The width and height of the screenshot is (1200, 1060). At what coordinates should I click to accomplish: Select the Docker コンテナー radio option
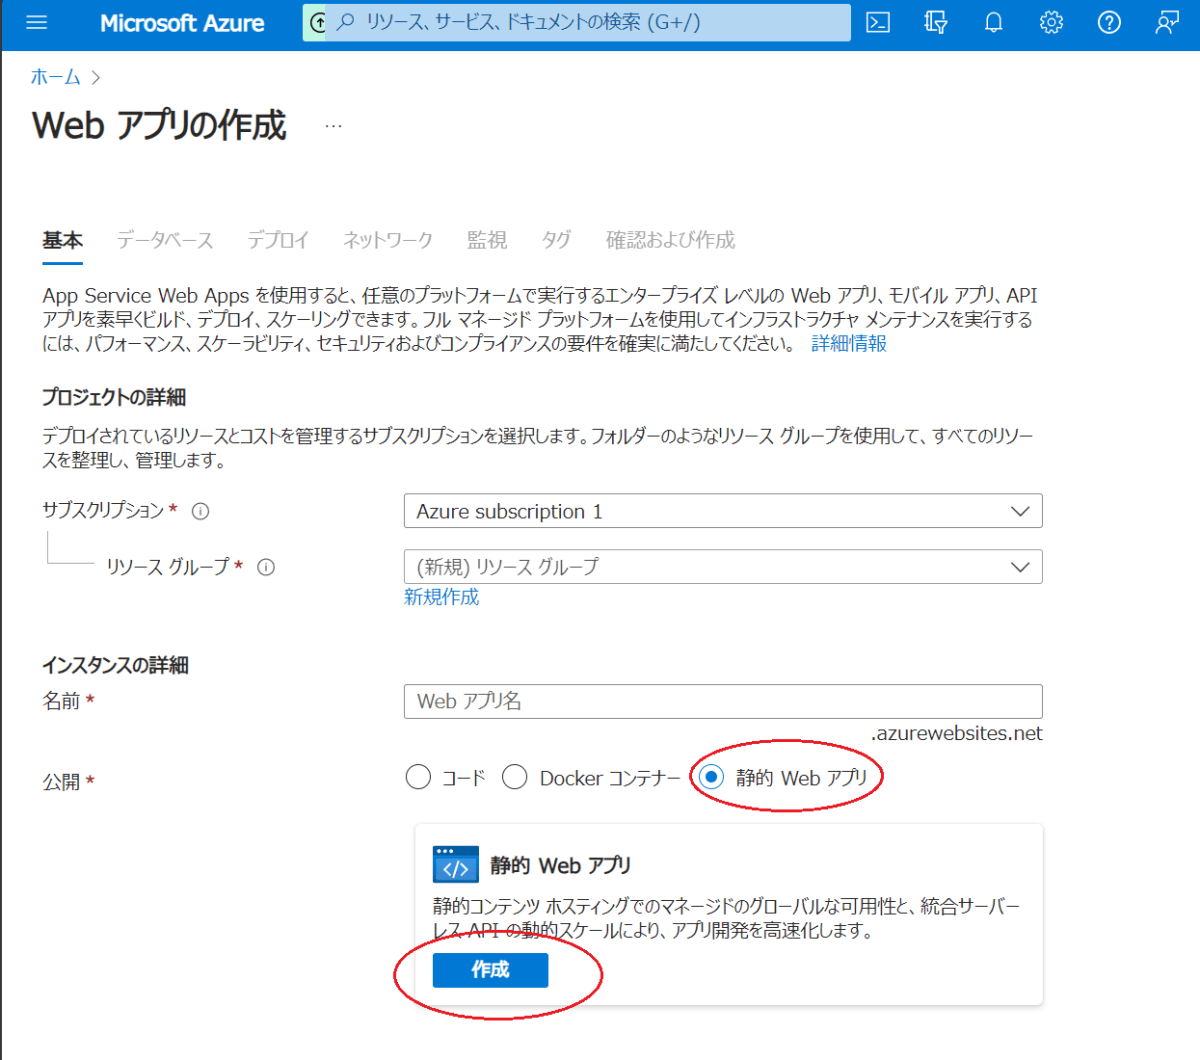click(x=514, y=777)
